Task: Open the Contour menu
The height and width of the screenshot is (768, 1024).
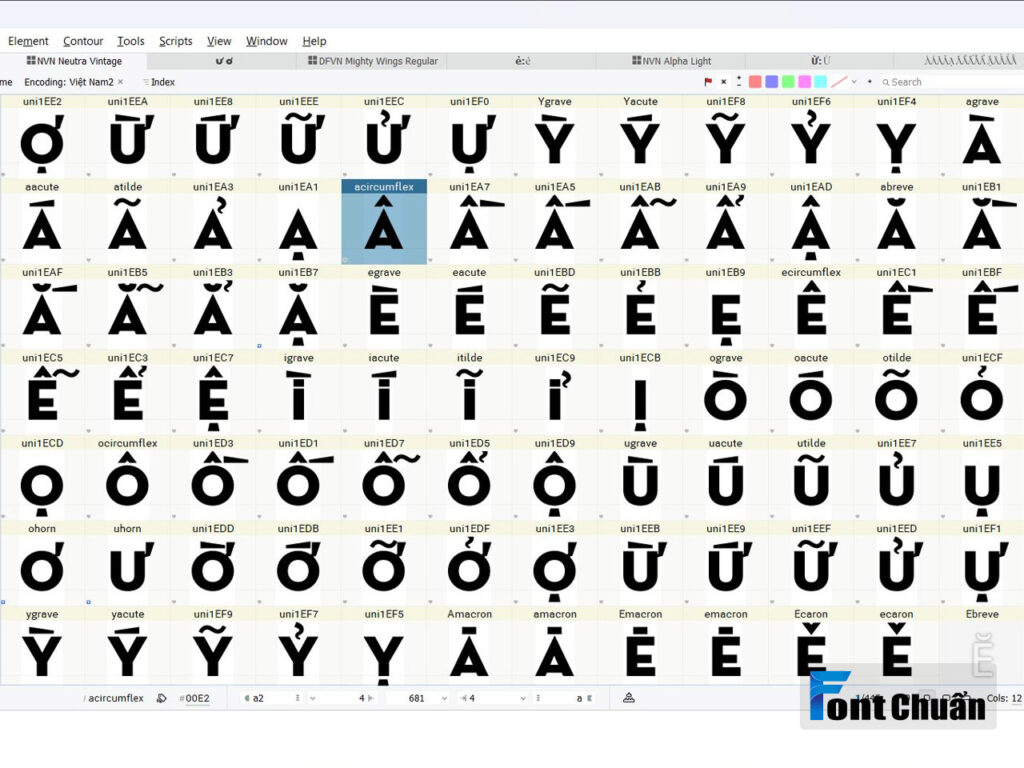Action: (83, 41)
